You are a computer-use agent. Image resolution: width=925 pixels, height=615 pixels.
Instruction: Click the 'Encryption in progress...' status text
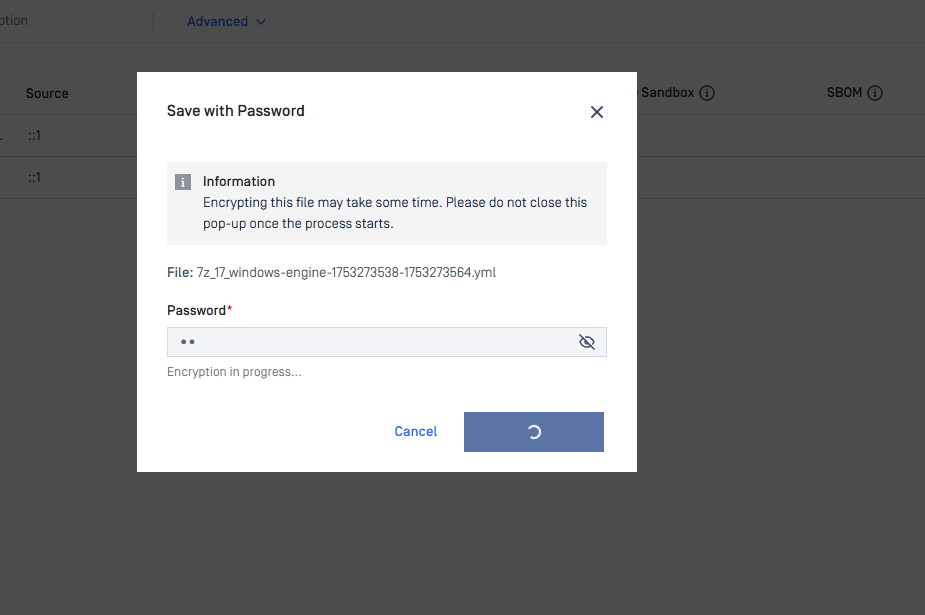tap(234, 372)
